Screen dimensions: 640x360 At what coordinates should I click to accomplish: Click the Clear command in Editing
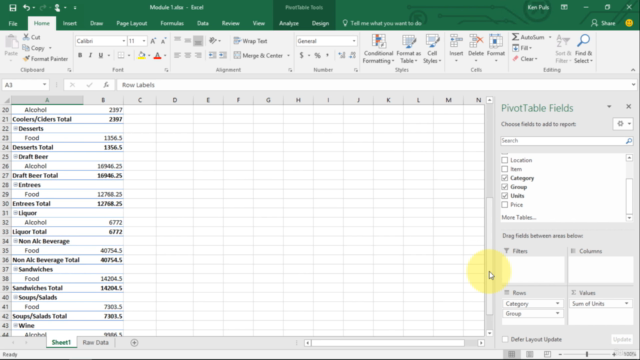[525, 59]
